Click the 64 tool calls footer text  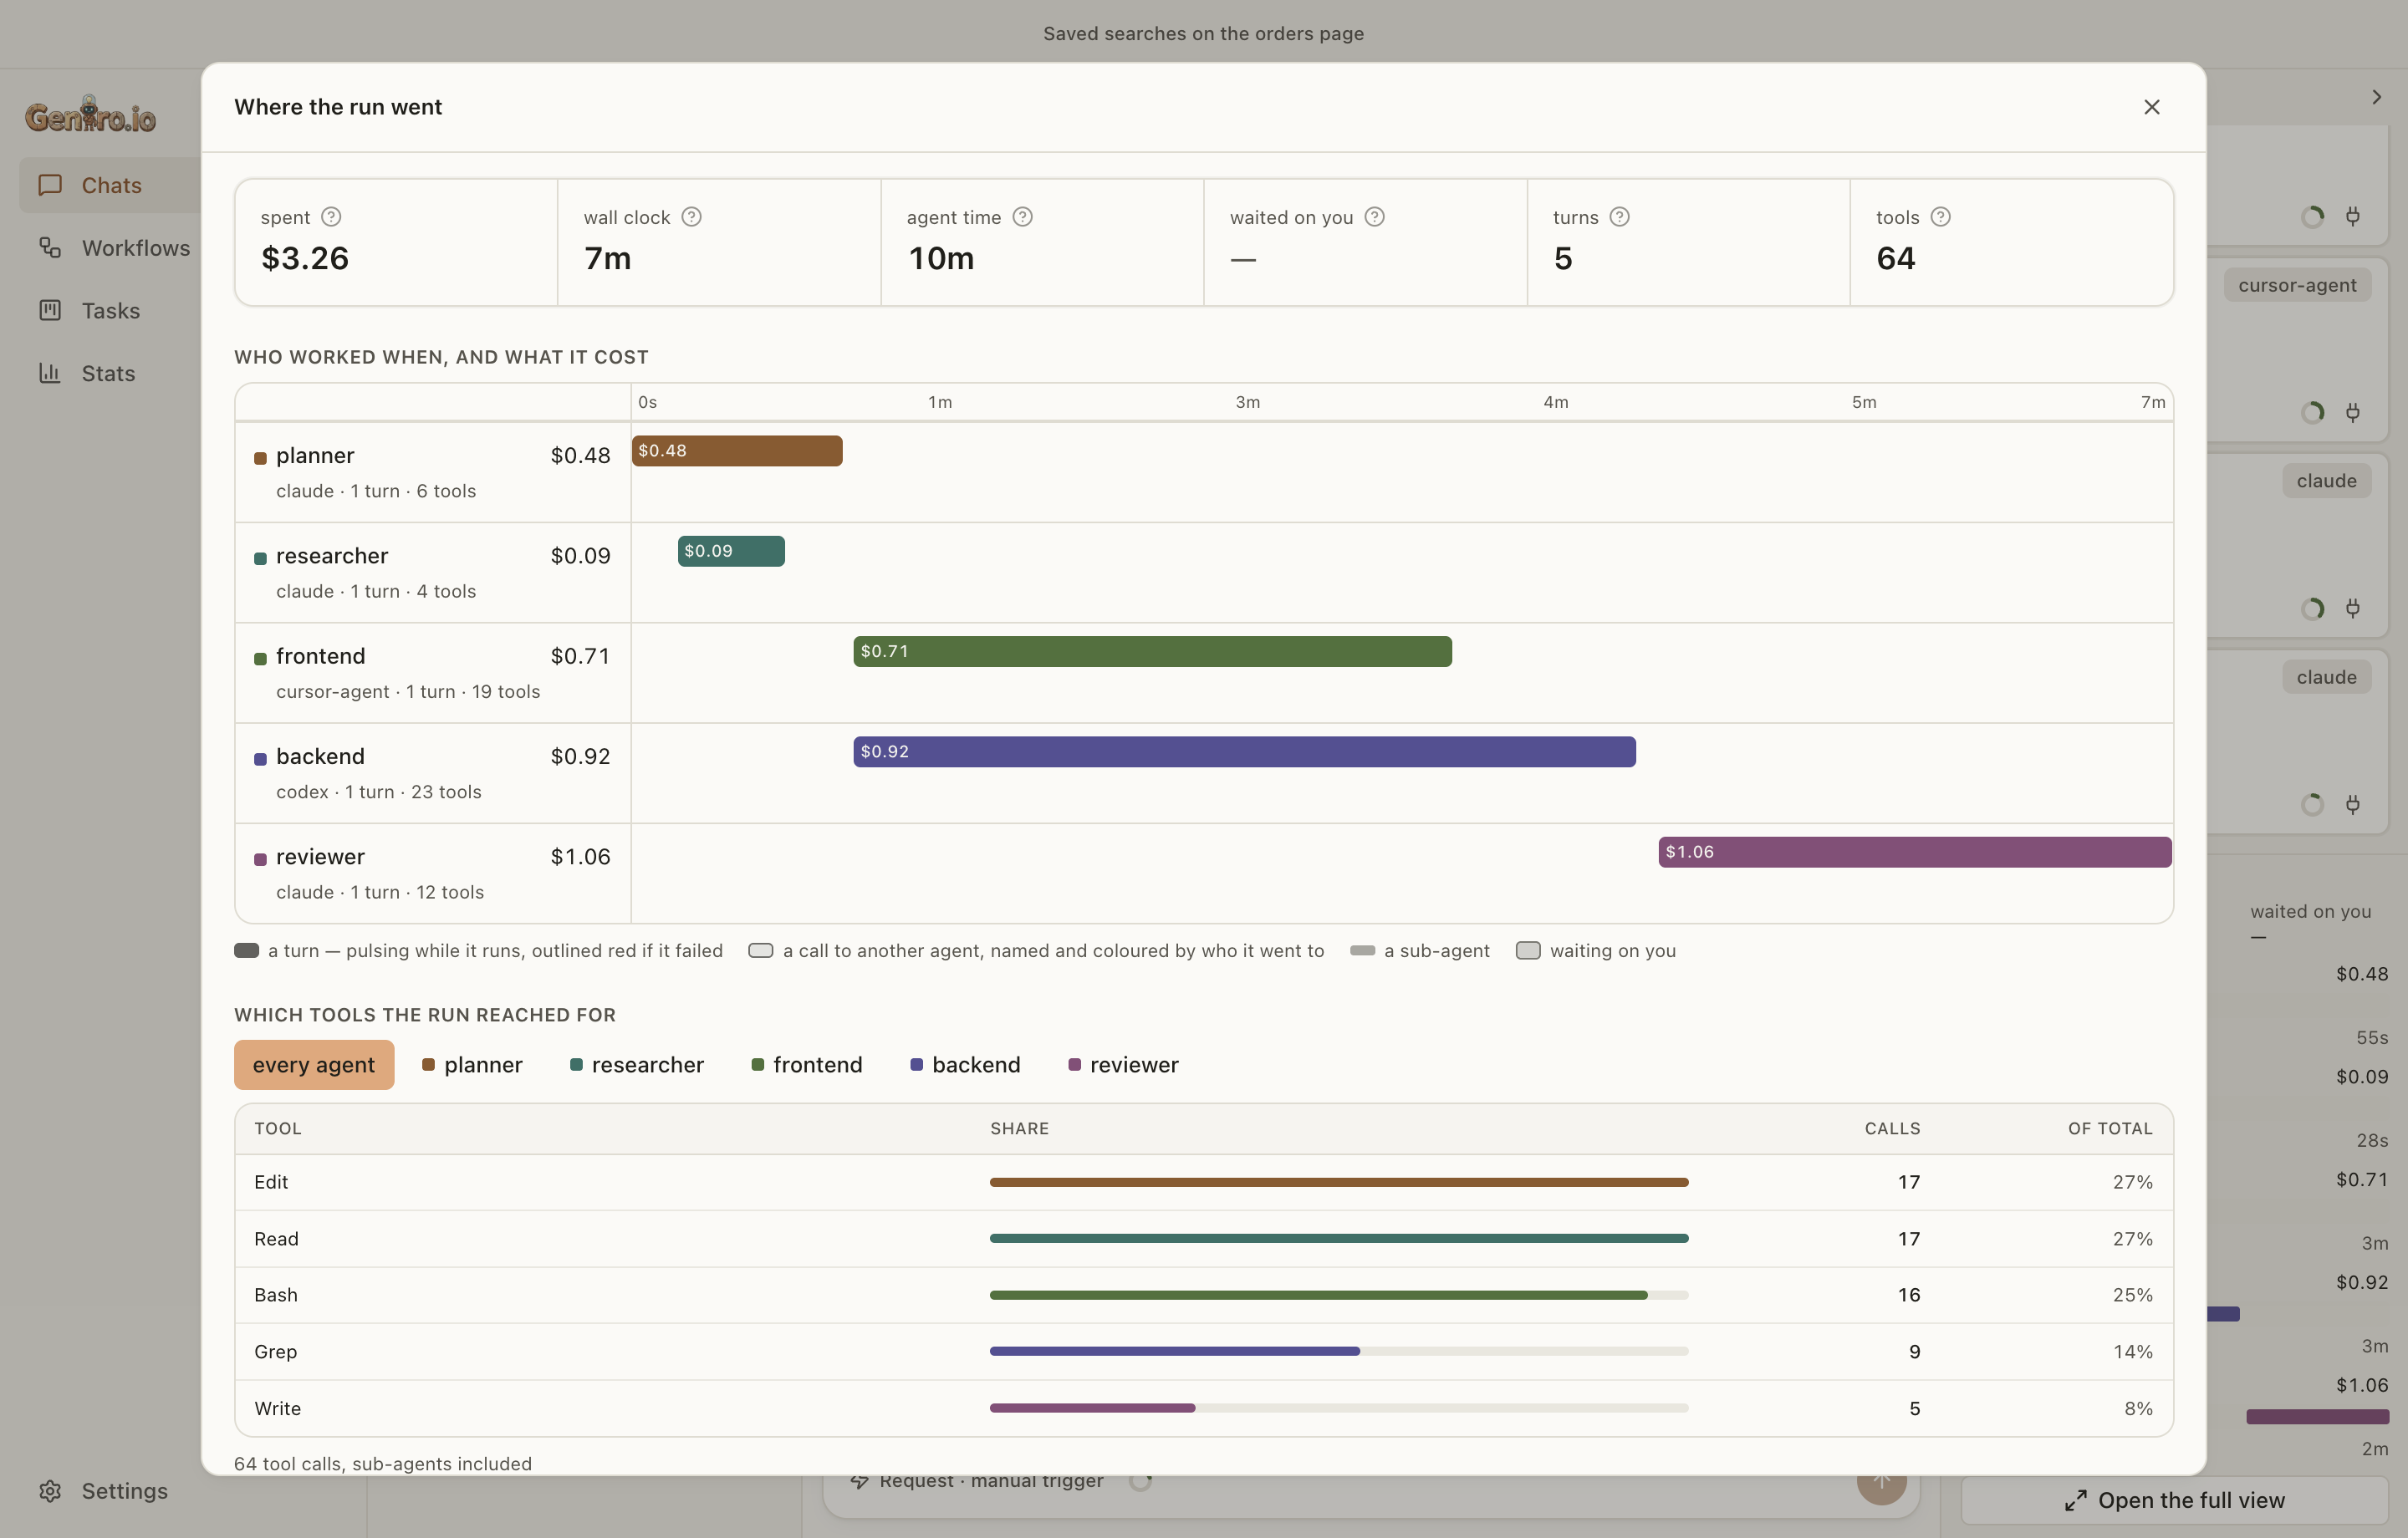click(x=383, y=1463)
